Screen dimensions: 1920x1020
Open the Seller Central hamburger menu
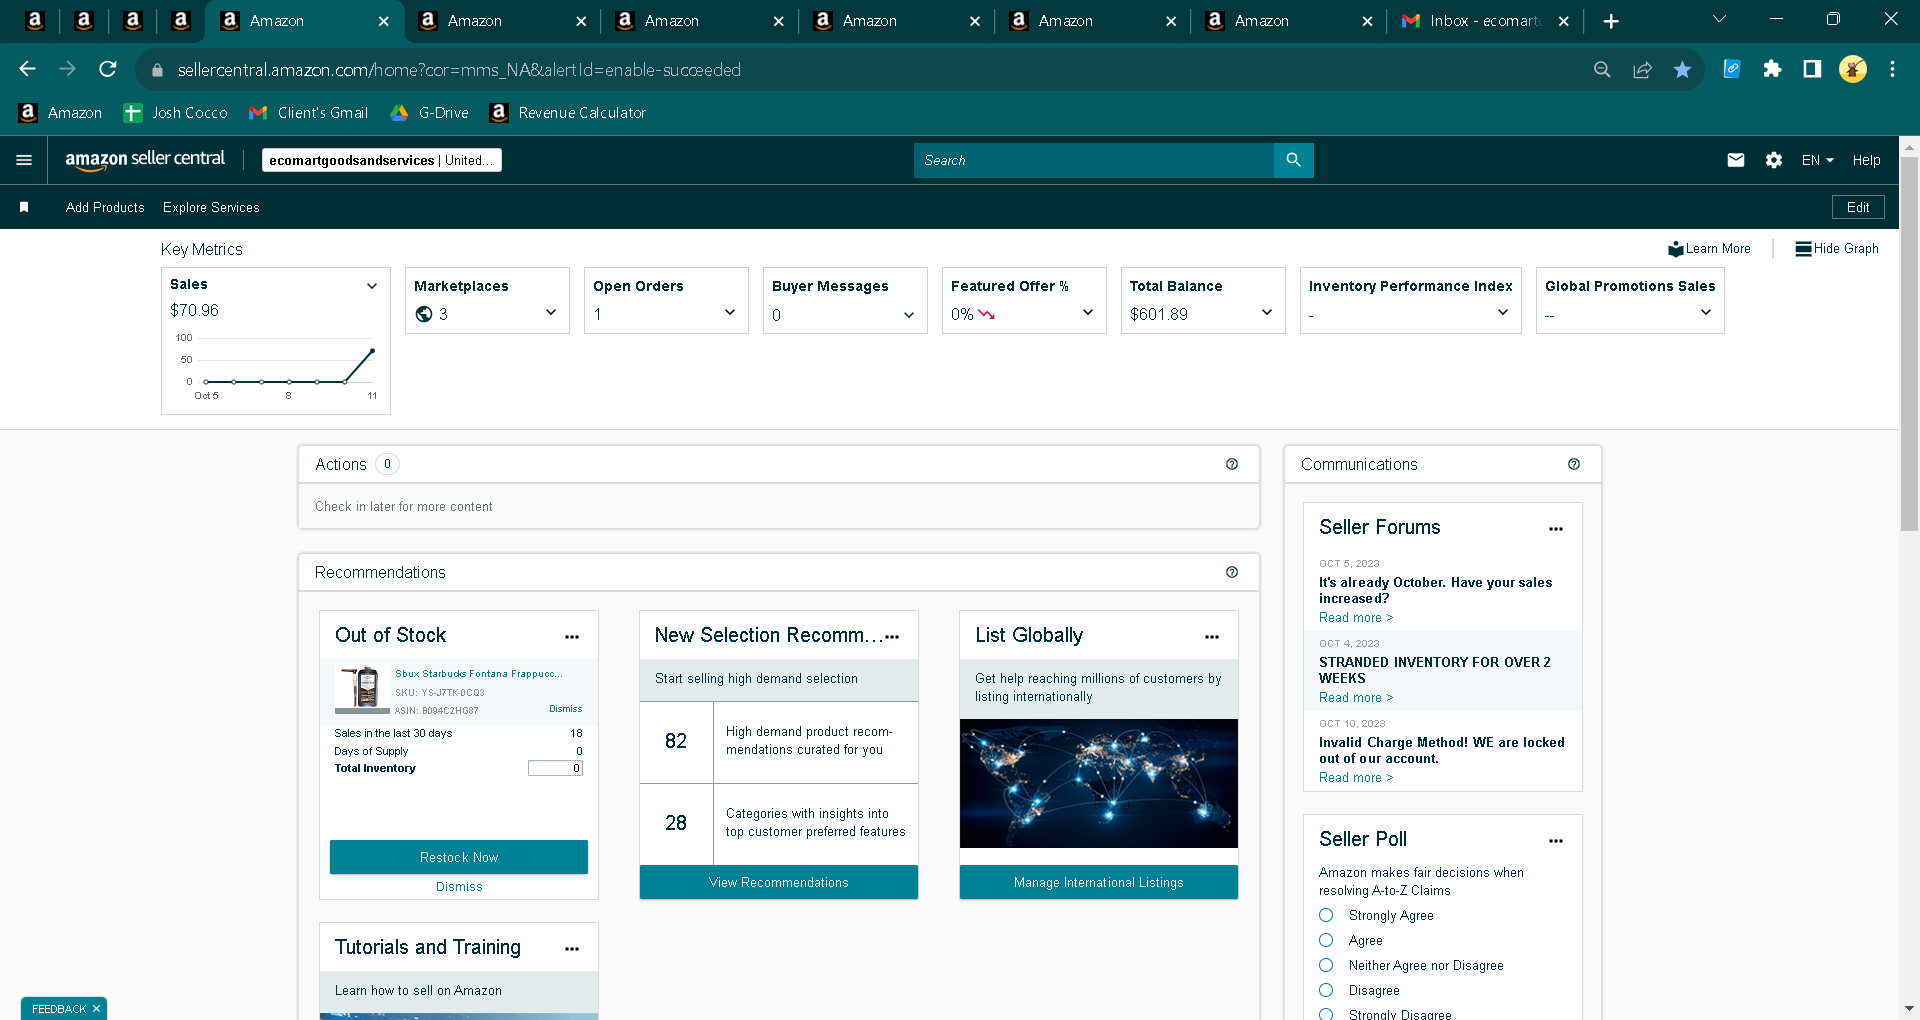click(x=24, y=160)
